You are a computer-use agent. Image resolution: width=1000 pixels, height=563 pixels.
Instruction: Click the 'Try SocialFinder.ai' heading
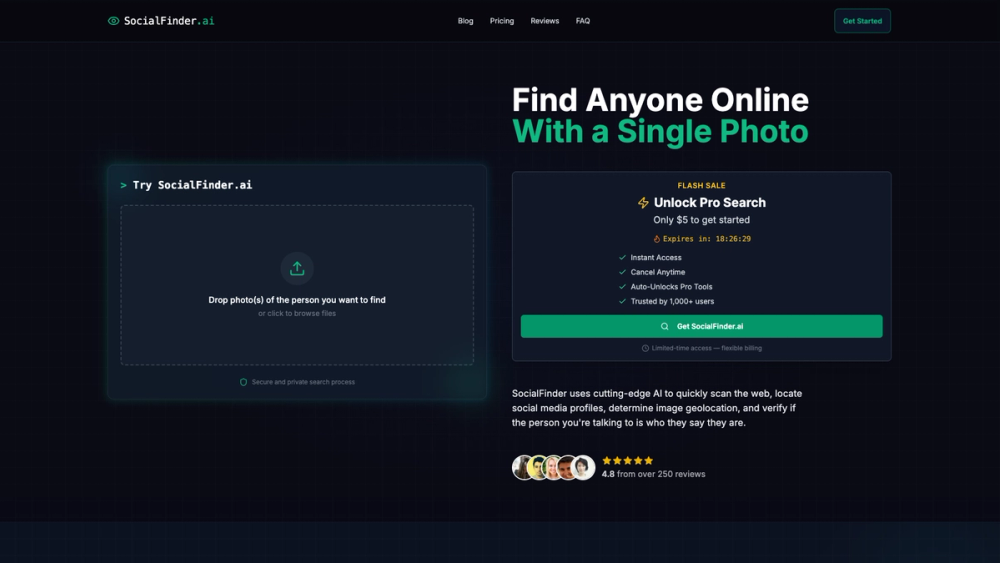pyautogui.click(x=192, y=185)
